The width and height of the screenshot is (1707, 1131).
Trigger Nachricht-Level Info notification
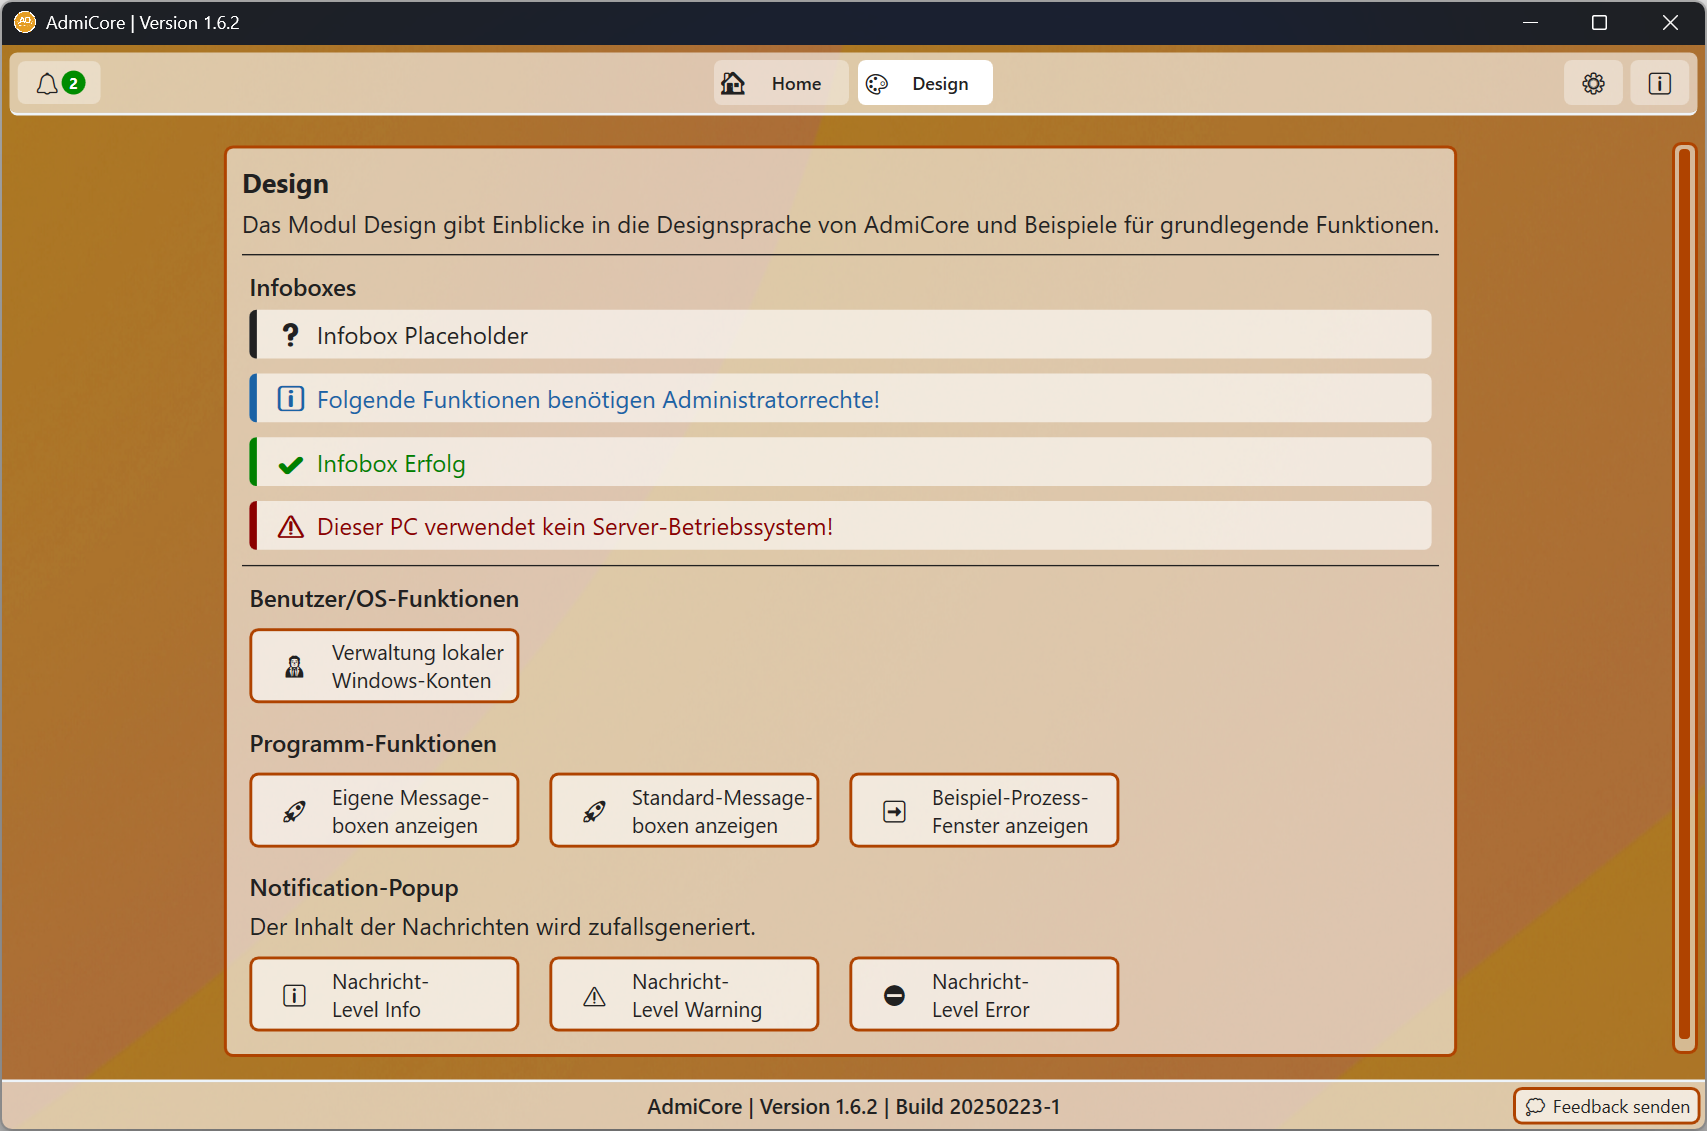click(x=384, y=994)
